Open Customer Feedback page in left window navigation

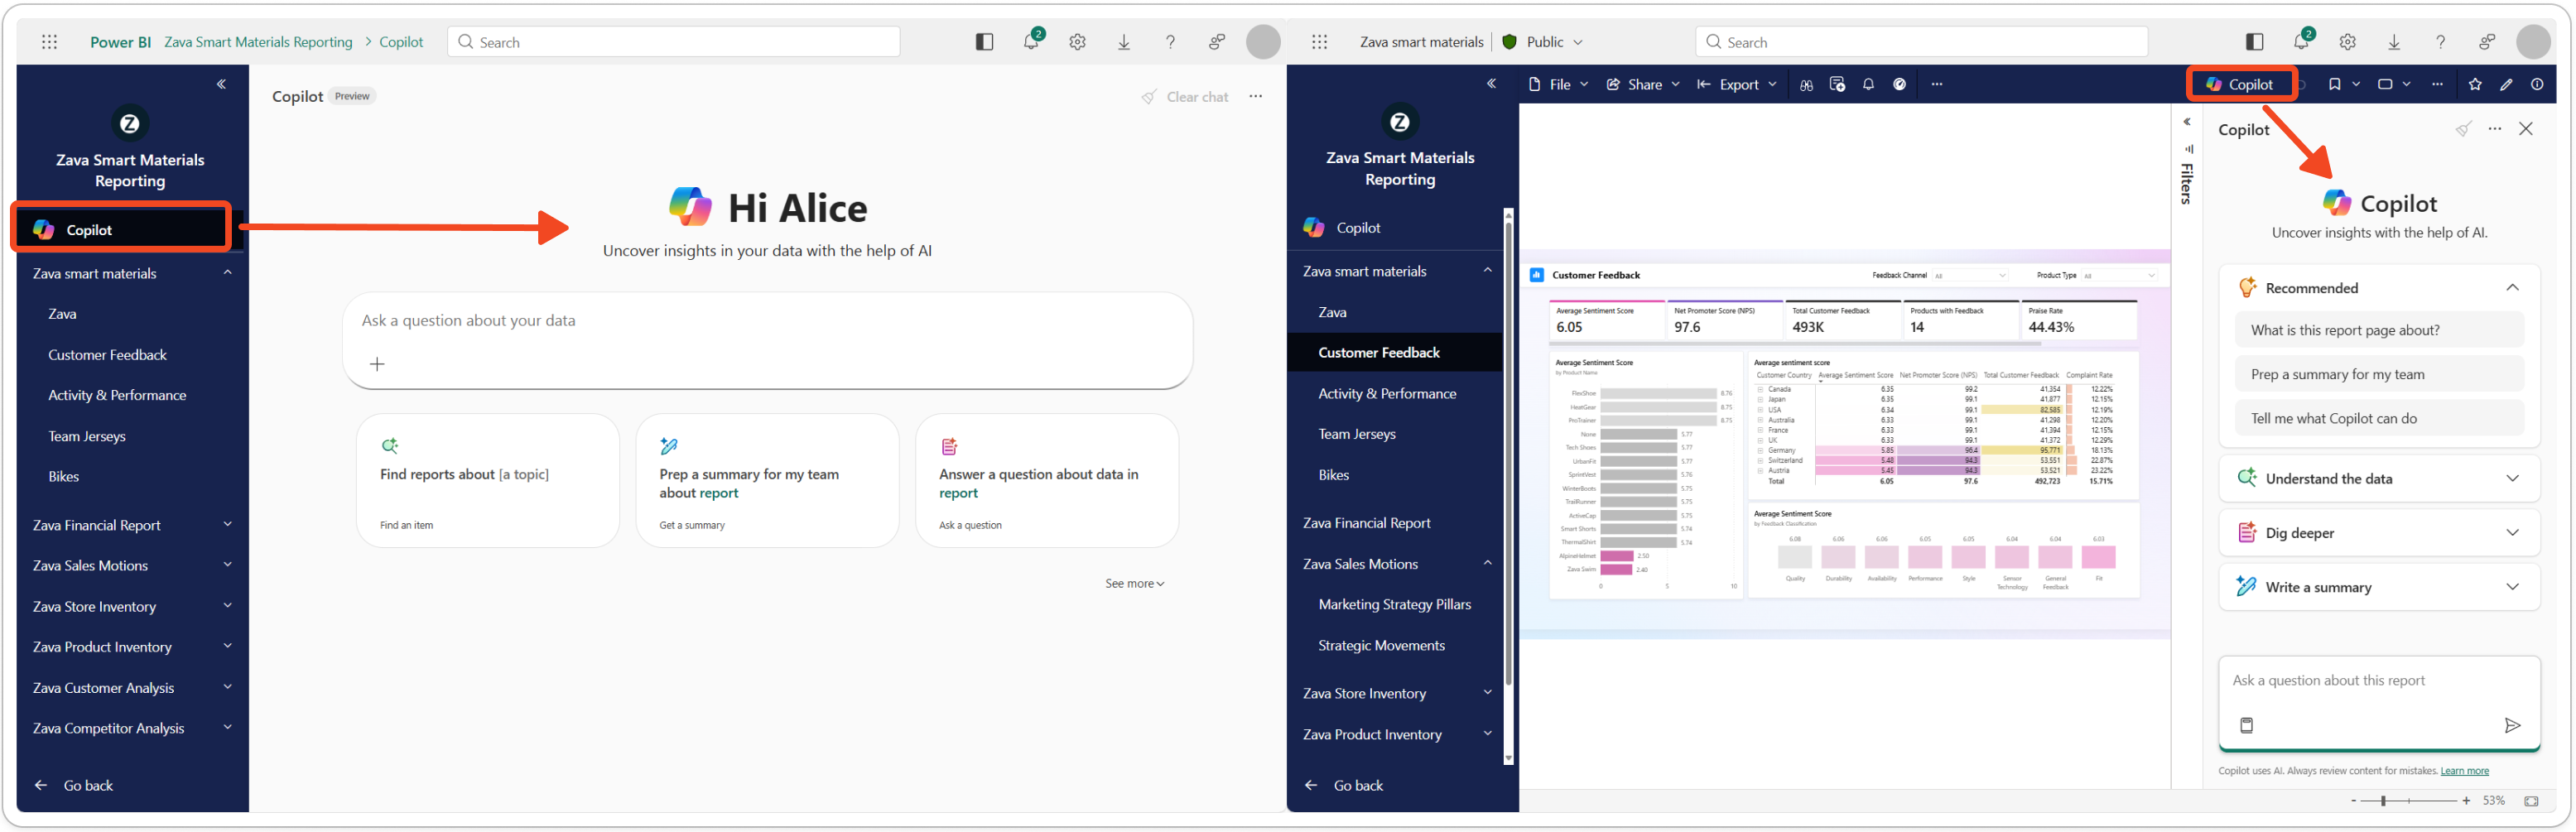[107, 355]
